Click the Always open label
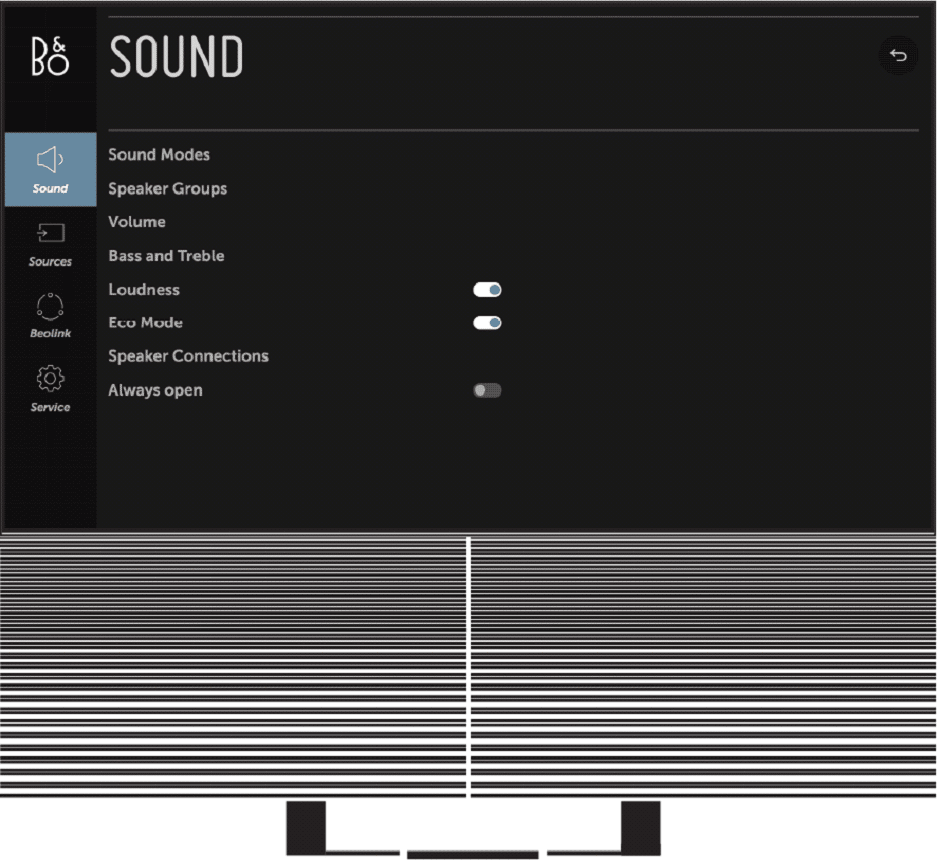Screen dimensions: 937x860 point(155,390)
